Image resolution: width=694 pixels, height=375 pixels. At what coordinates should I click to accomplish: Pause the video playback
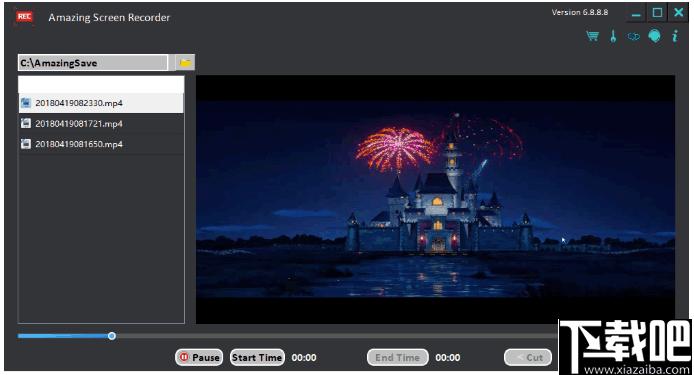coord(199,357)
